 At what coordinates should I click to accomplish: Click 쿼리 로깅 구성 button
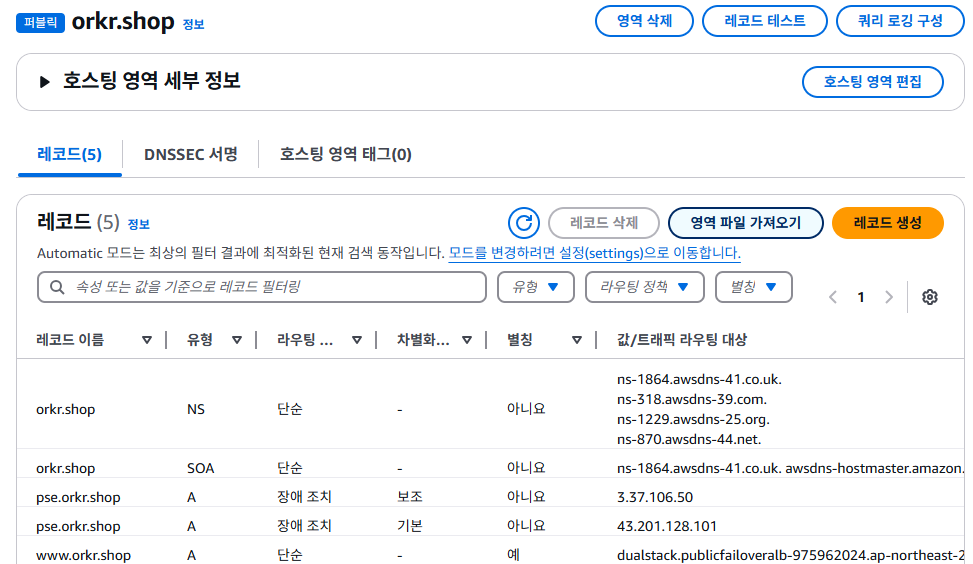(900, 21)
